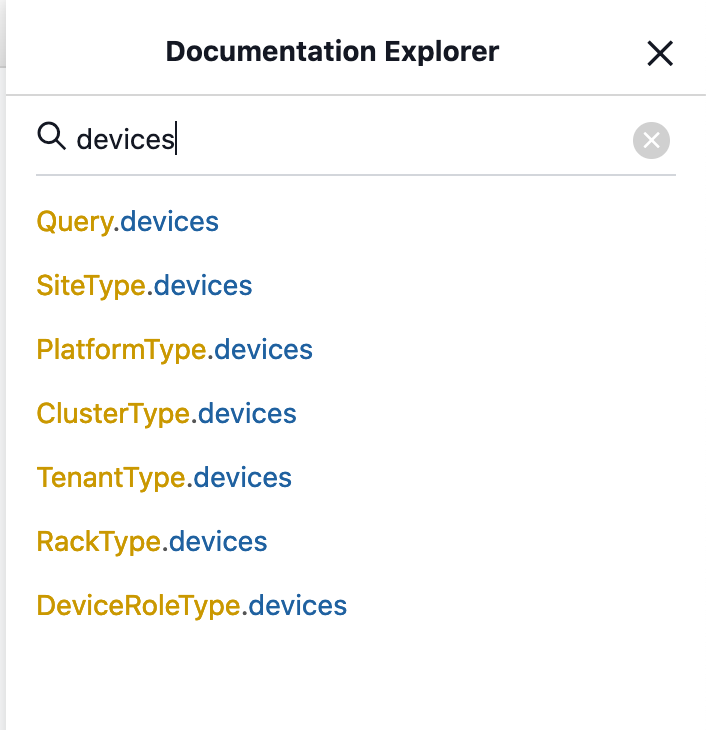This screenshot has width=706, height=730.
Task: Show the devices field of TenantType
Action: click(x=243, y=478)
